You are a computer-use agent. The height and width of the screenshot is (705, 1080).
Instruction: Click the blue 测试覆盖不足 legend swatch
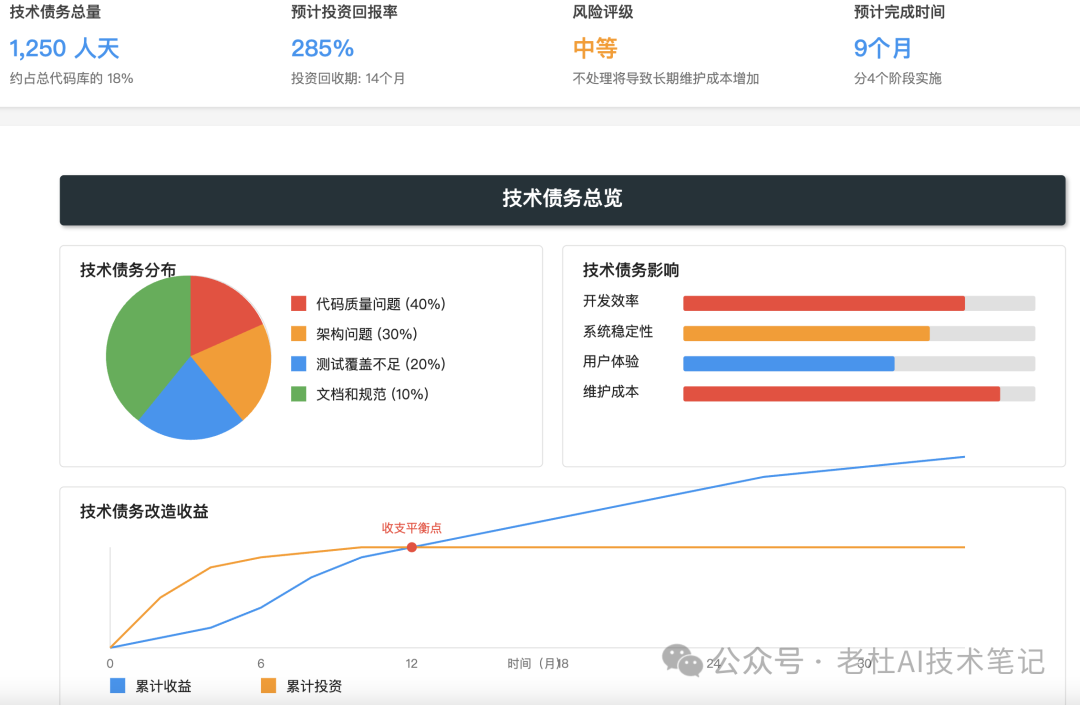(298, 364)
